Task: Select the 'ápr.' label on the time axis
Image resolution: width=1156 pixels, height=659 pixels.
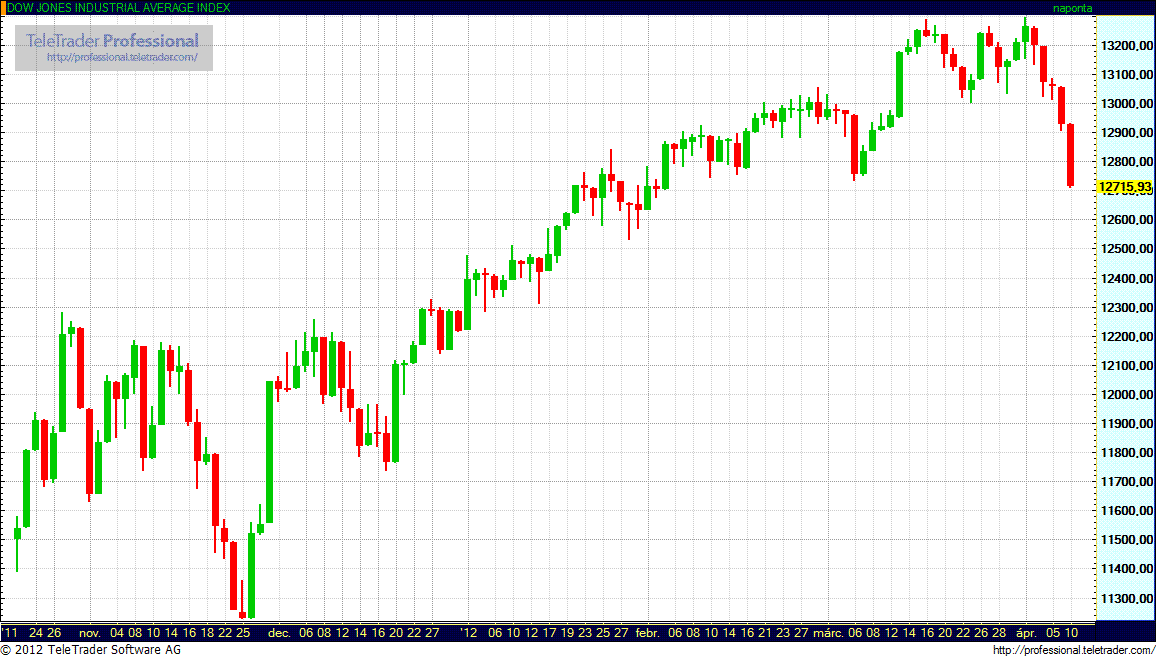Action: click(x=1026, y=633)
